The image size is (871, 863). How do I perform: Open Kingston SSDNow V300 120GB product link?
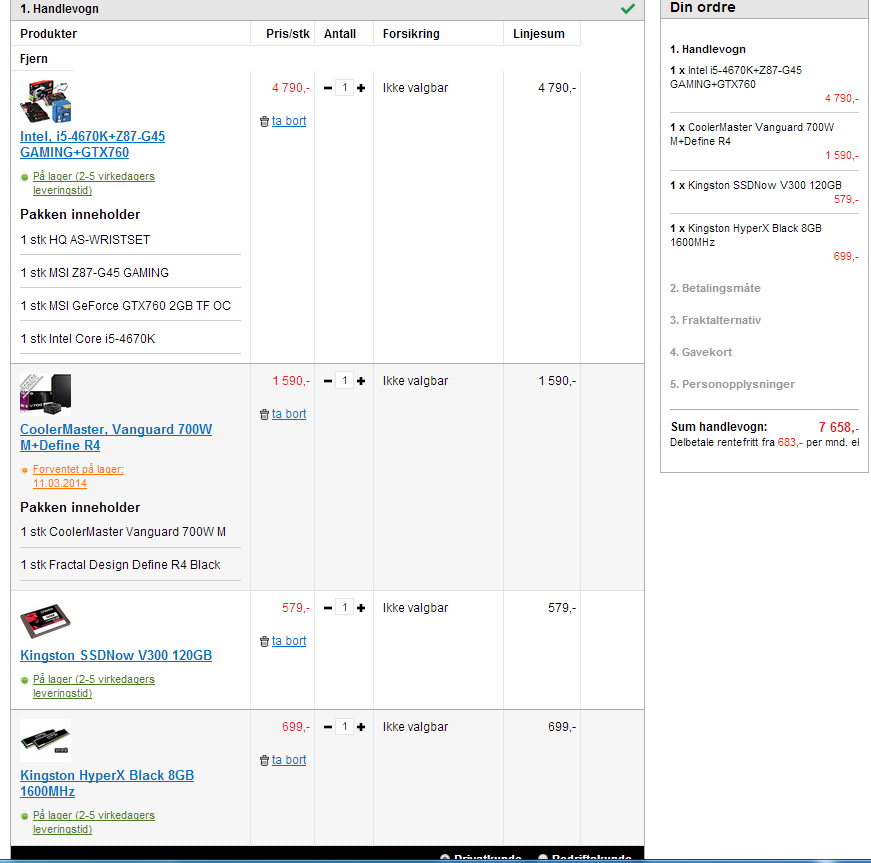point(116,655)
